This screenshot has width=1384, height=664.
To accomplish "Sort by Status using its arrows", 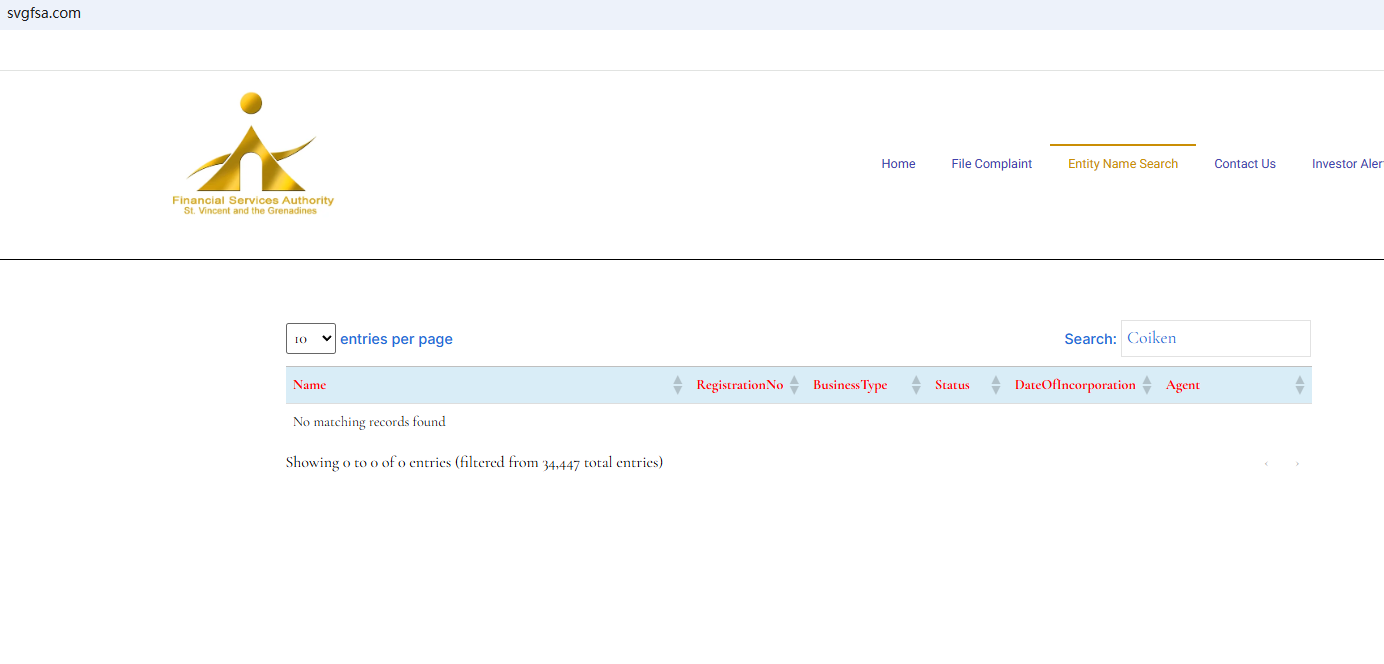I will click(x=995, y=385).
